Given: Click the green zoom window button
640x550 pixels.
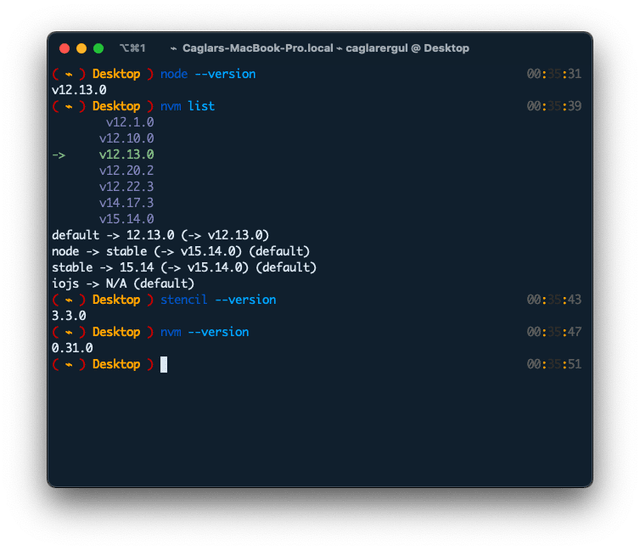Looking at the screenshot, I should 98,49.
